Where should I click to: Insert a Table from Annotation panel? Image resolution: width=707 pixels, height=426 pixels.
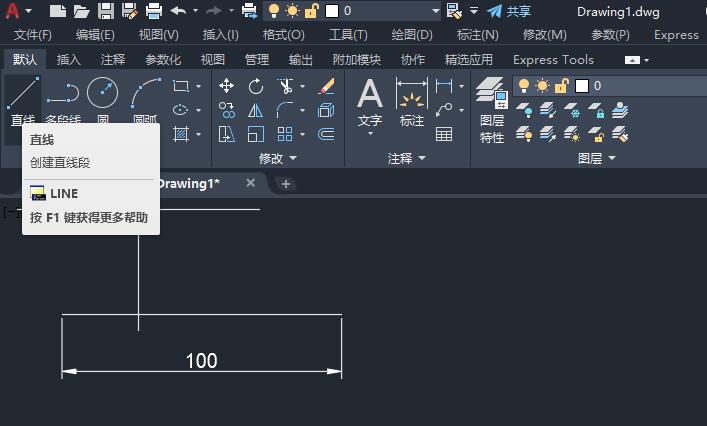pos(444,134)
